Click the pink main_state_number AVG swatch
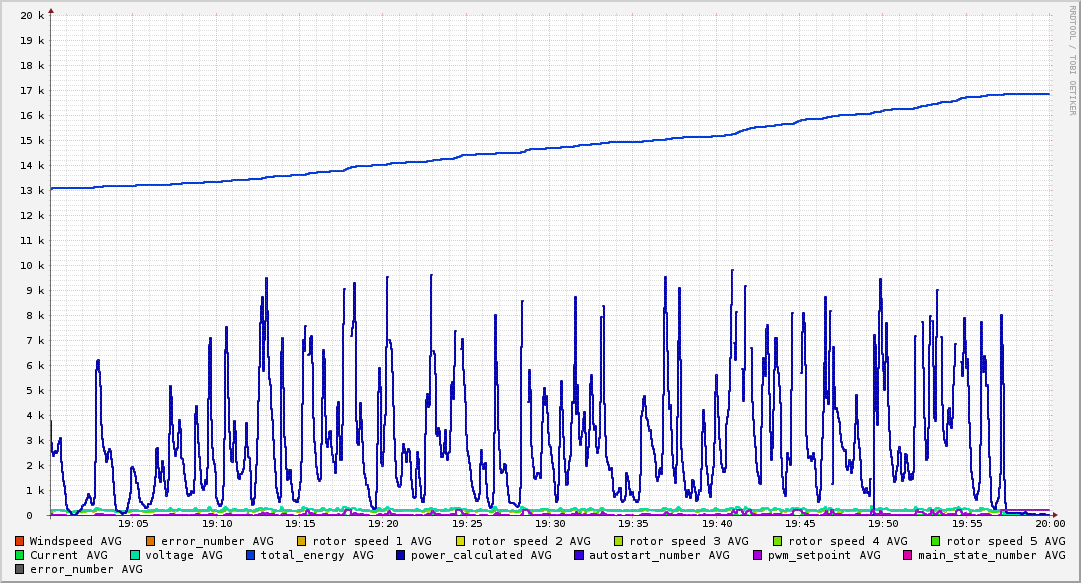The height and width of the screenshot is (583, 1081). (x=908, y=555)
